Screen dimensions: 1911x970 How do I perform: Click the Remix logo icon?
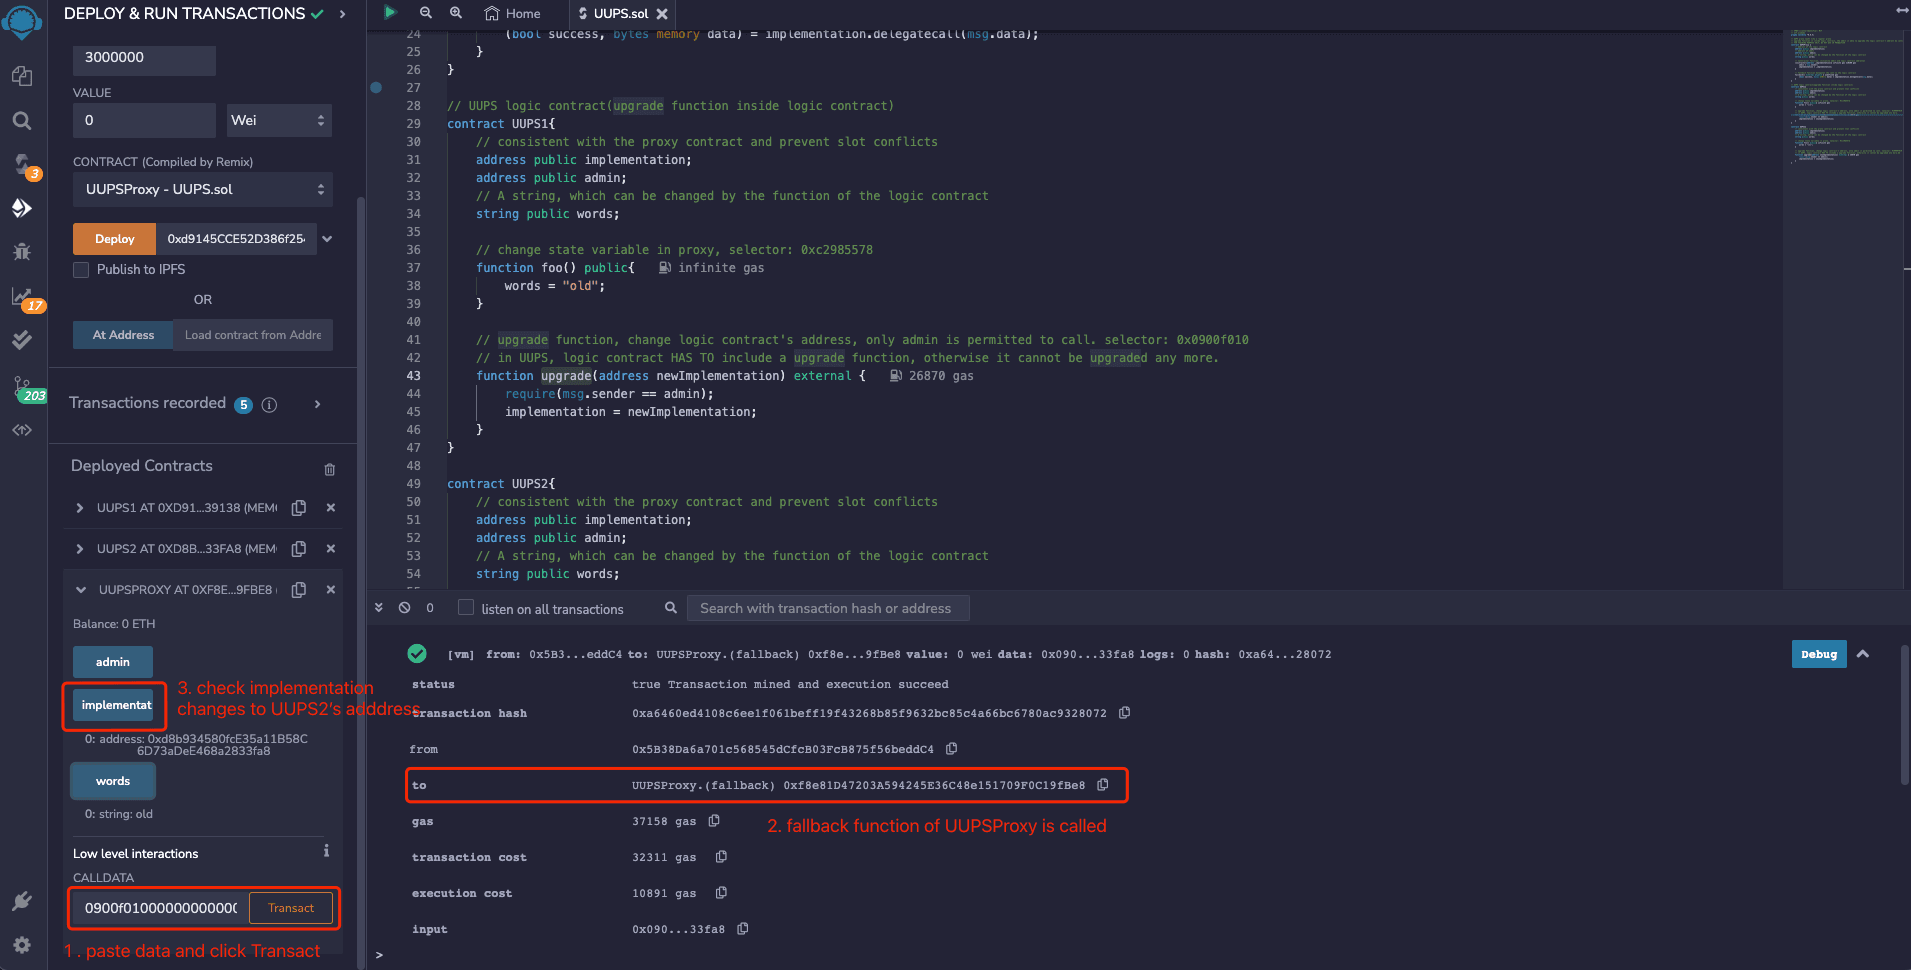(22, 20)
